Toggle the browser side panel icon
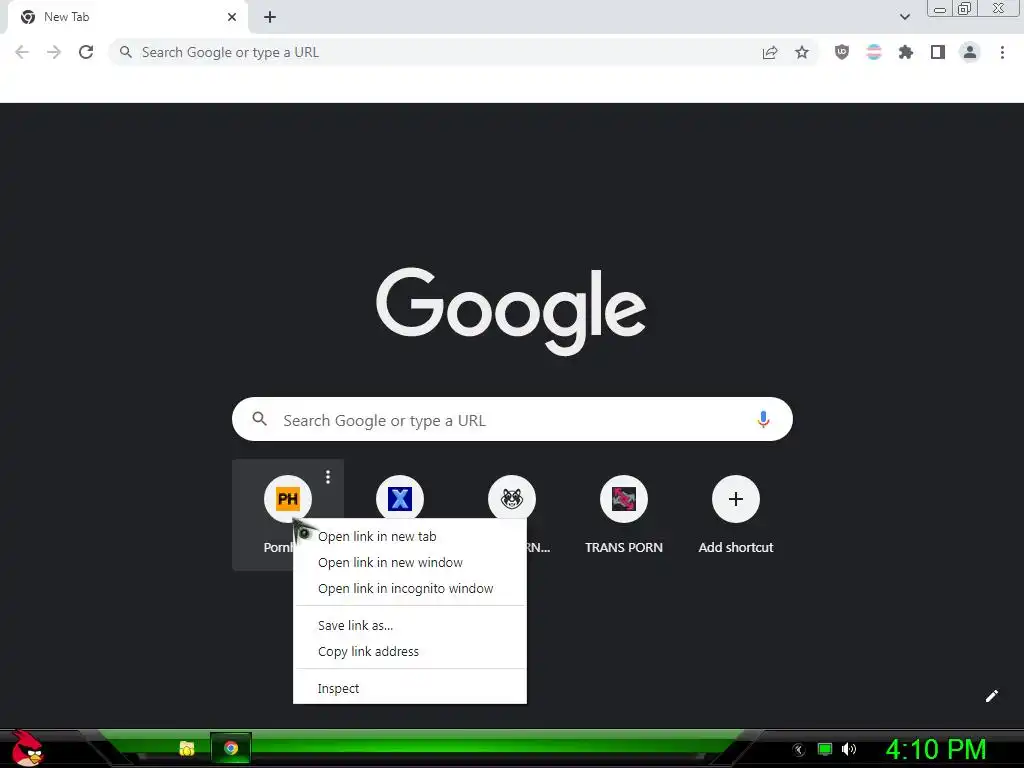Screen dimensions: 1024x768 coord(938,52)
